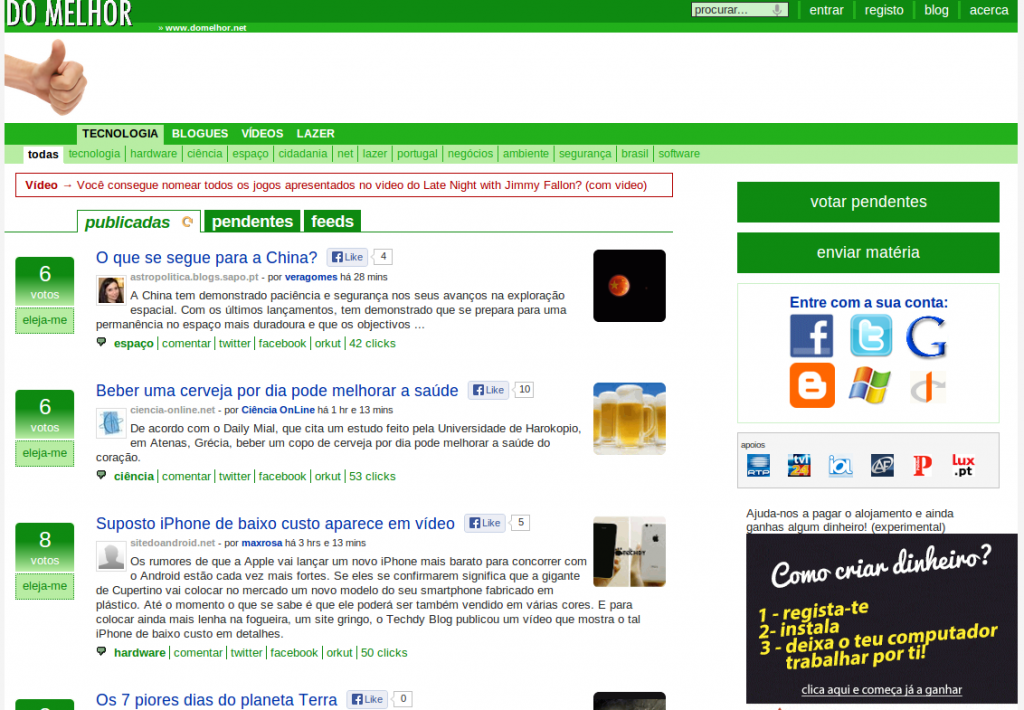Filter by the hardware category

(153, 153)
